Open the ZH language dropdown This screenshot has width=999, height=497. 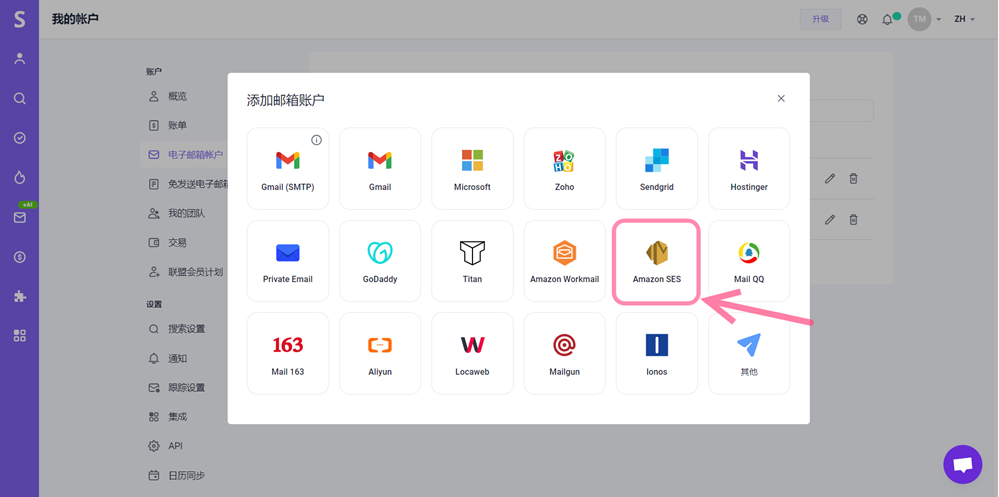964,19
